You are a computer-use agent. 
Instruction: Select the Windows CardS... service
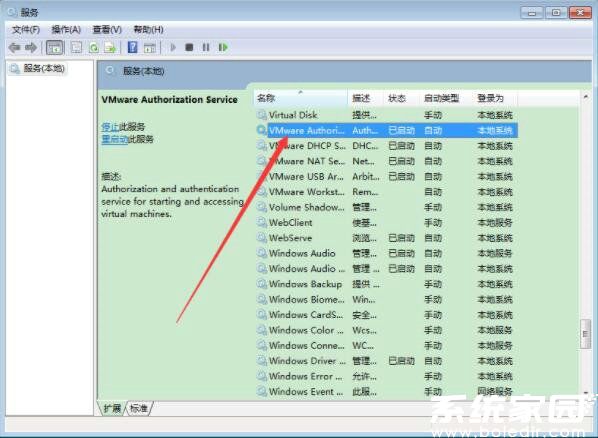point(387,315)
